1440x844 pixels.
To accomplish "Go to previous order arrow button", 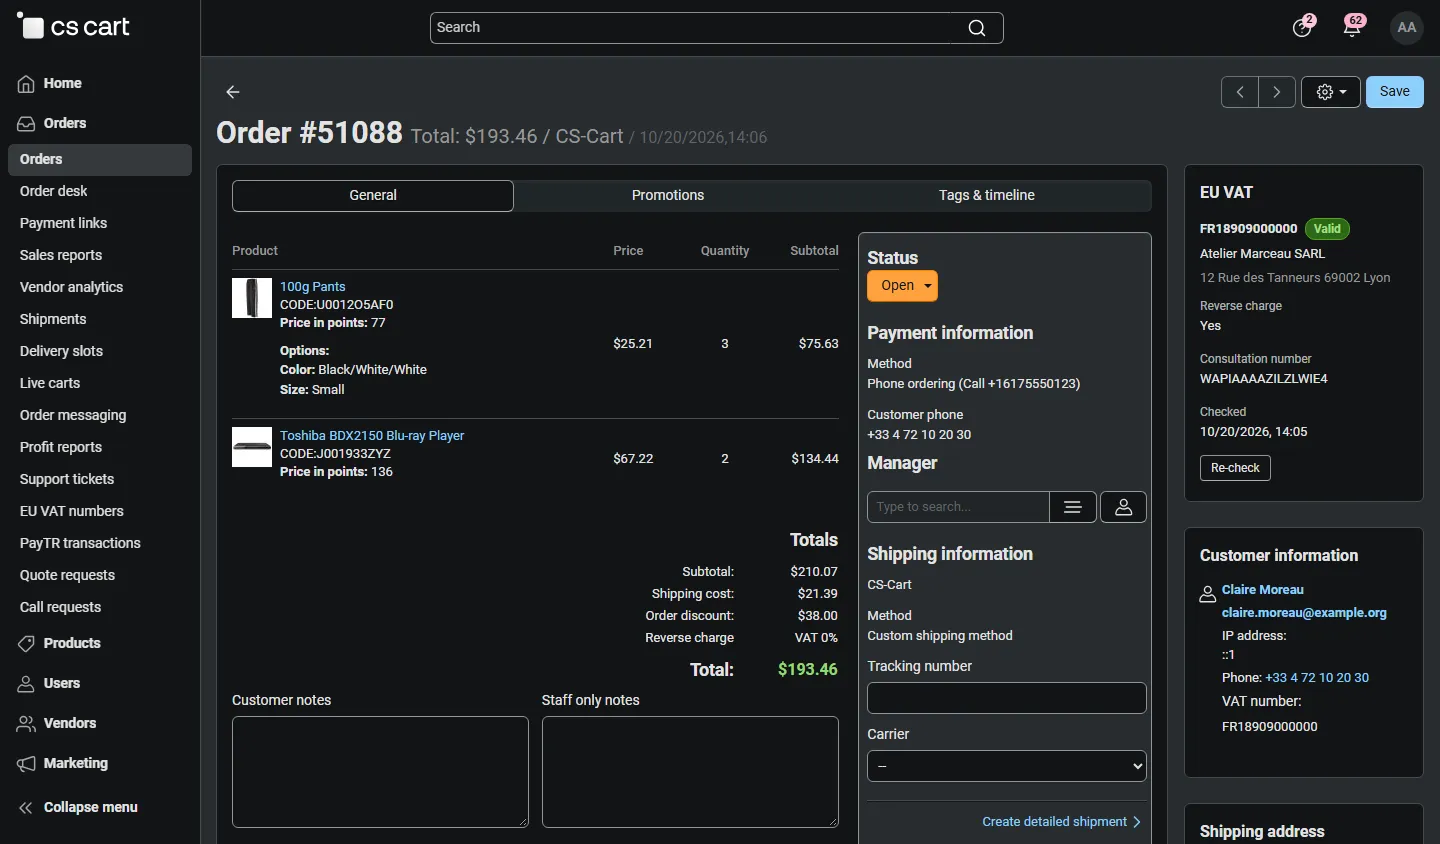I will 1240,92.
